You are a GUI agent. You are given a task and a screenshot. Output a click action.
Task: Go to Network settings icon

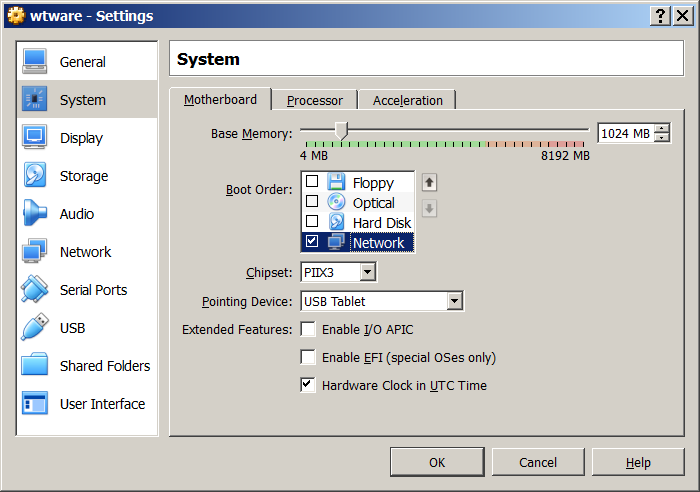pos(35,252)
